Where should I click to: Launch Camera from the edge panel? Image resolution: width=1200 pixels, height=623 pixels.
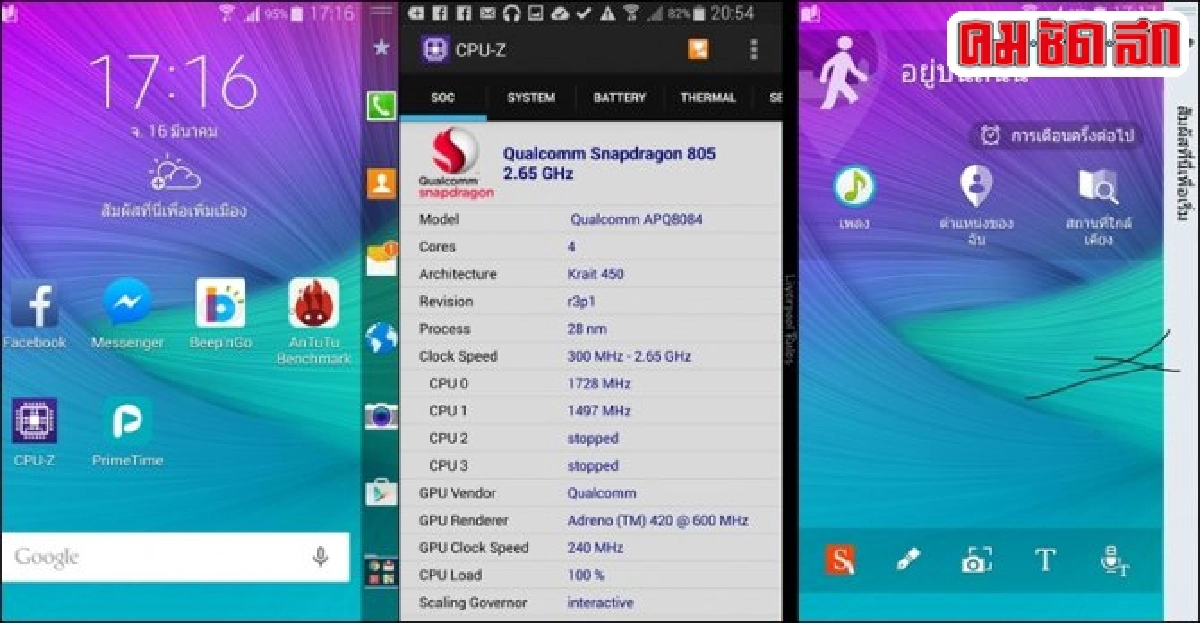point(381,416)
